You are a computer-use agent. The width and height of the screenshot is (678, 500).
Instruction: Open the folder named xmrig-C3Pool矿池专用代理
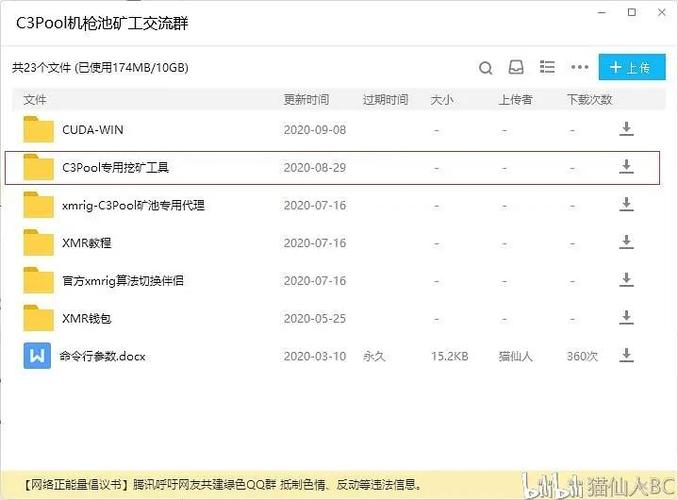click(x=133, y=205)
